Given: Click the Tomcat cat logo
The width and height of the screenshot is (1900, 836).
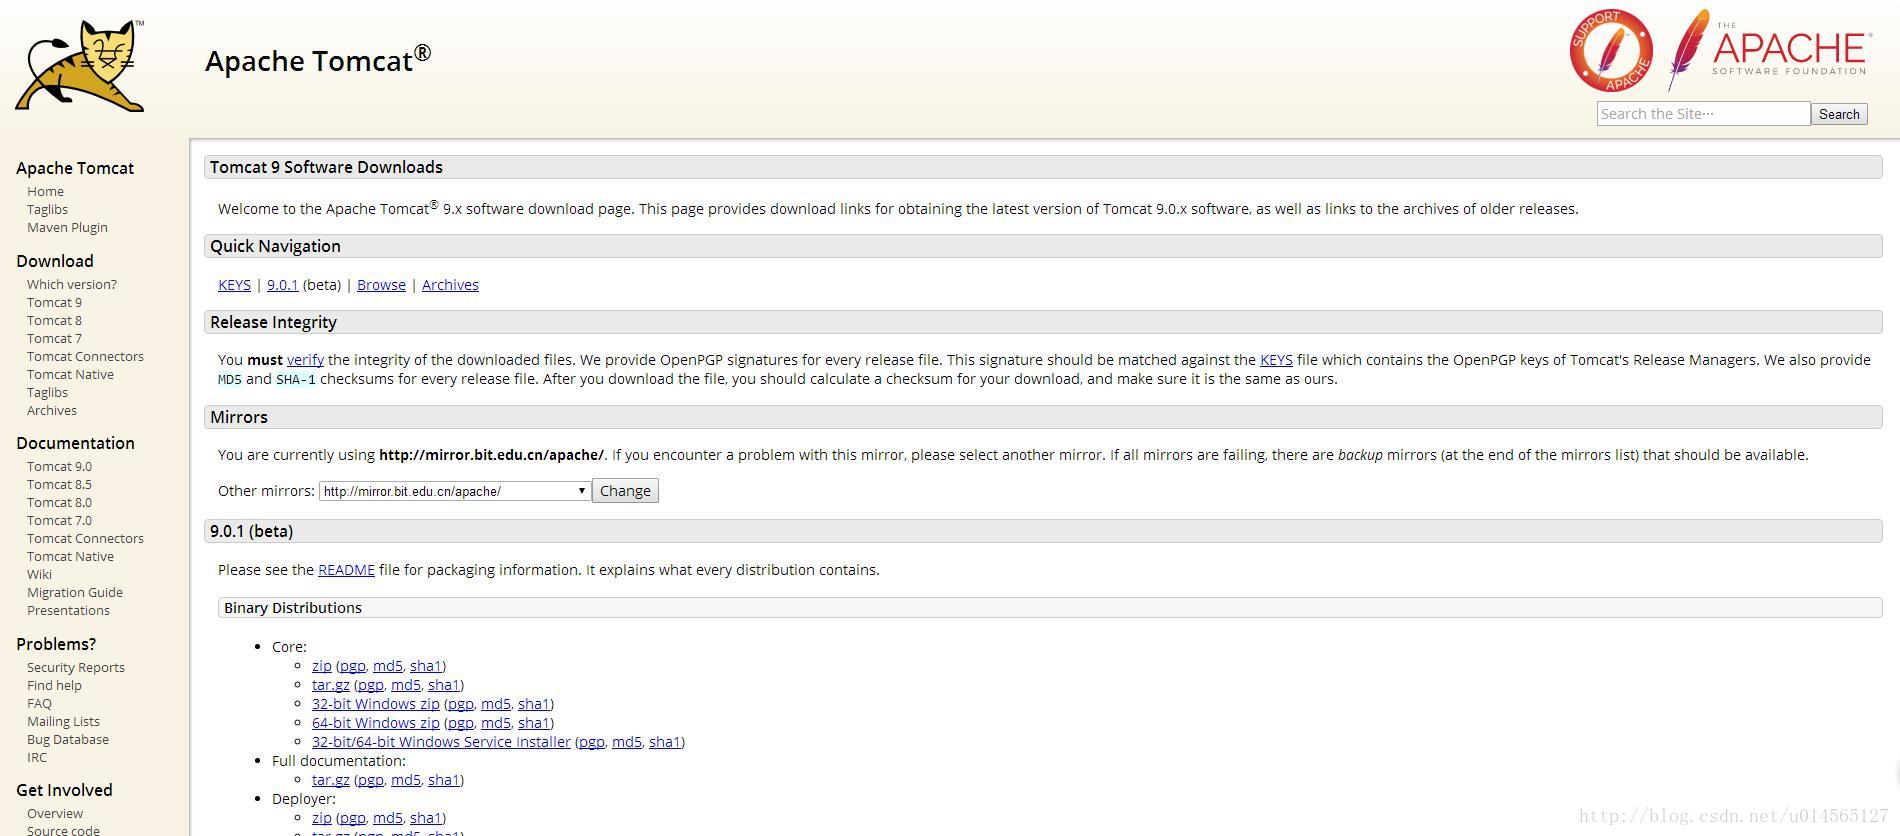Looking at the screenshot, I should [x=80, y=65].
